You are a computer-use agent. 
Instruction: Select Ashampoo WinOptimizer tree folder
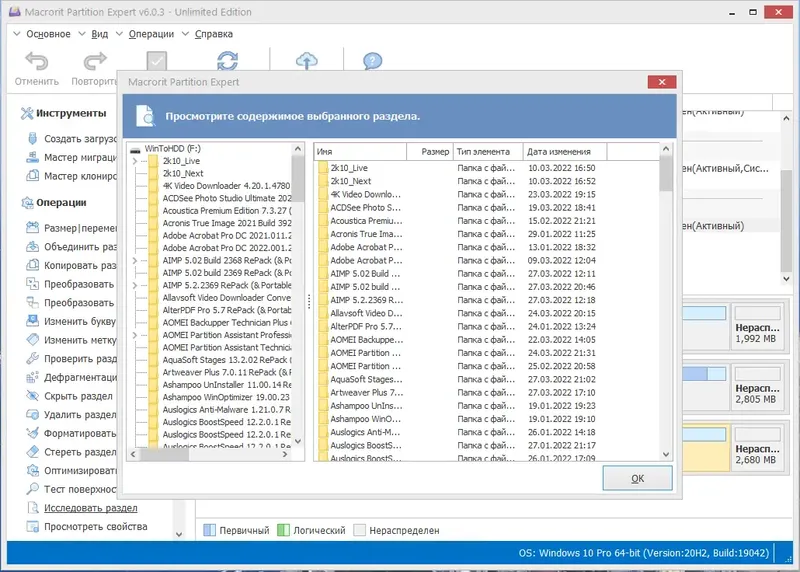pyautogui.click(x=226, y=397)
